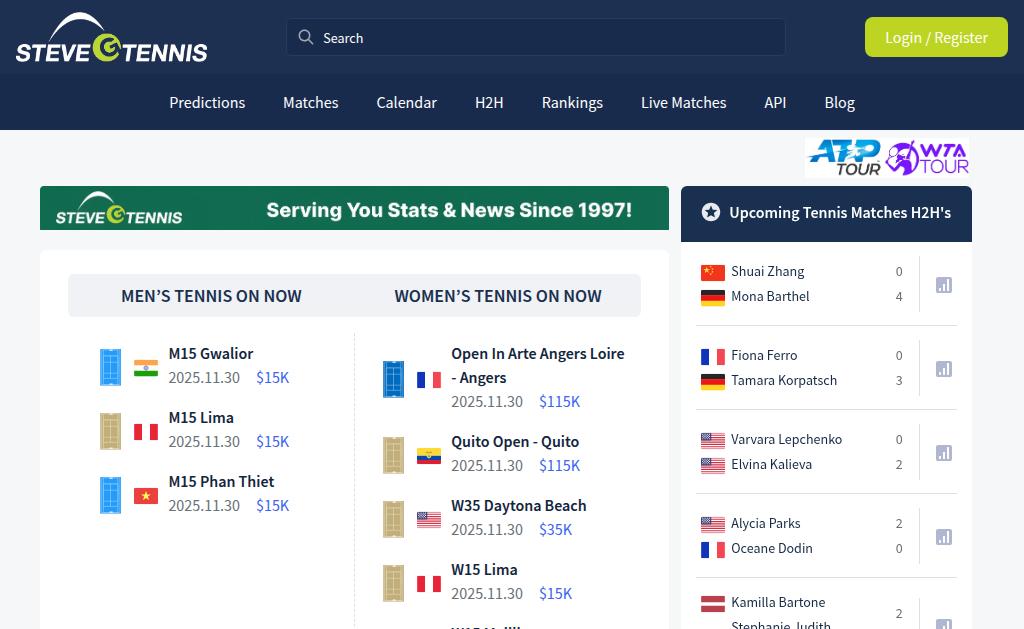Image resolution: width=1024 pixels, height=629 pixels.
Task: Open the Blog page
Action: point(839,103)
